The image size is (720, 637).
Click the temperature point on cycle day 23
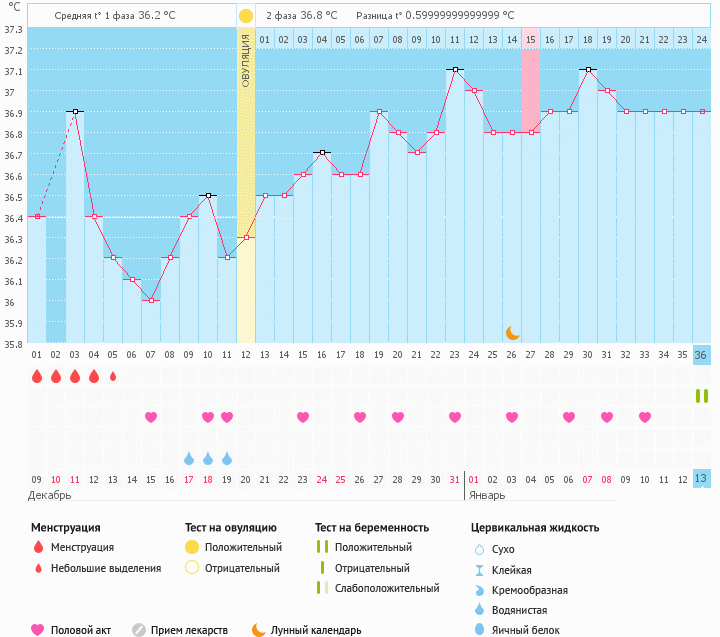point(454,70)
